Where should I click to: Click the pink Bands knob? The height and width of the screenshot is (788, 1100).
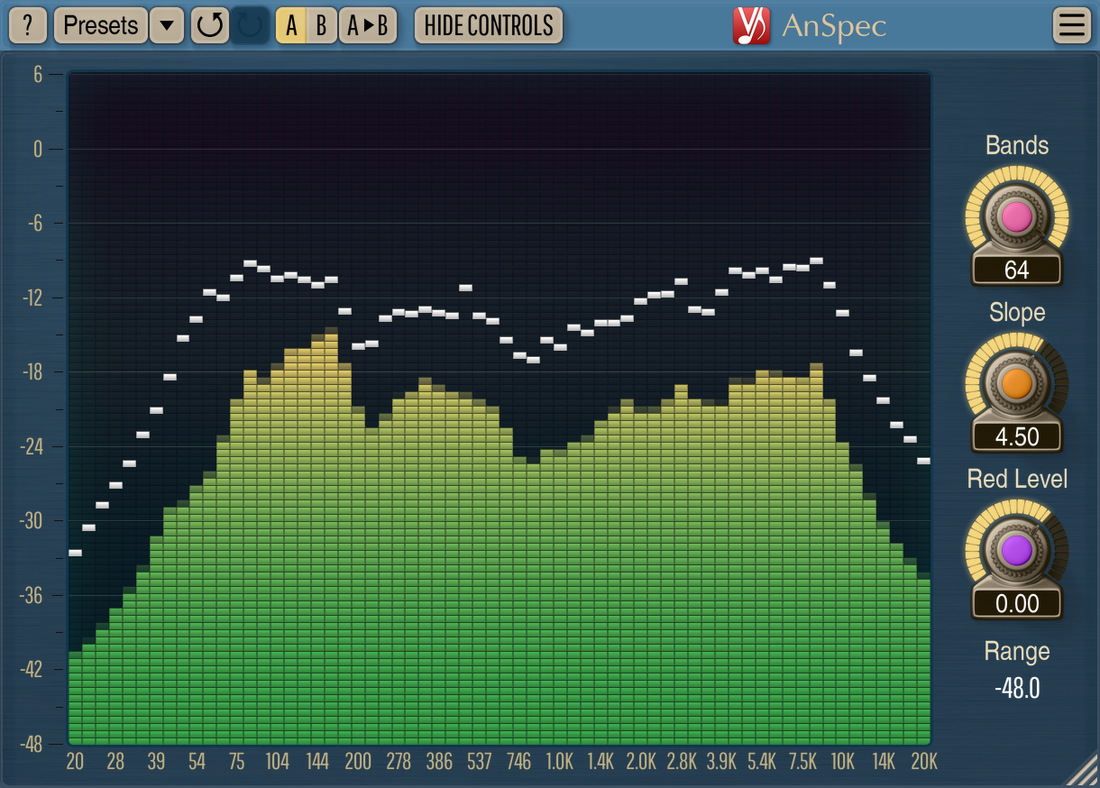click(1016, 217)
